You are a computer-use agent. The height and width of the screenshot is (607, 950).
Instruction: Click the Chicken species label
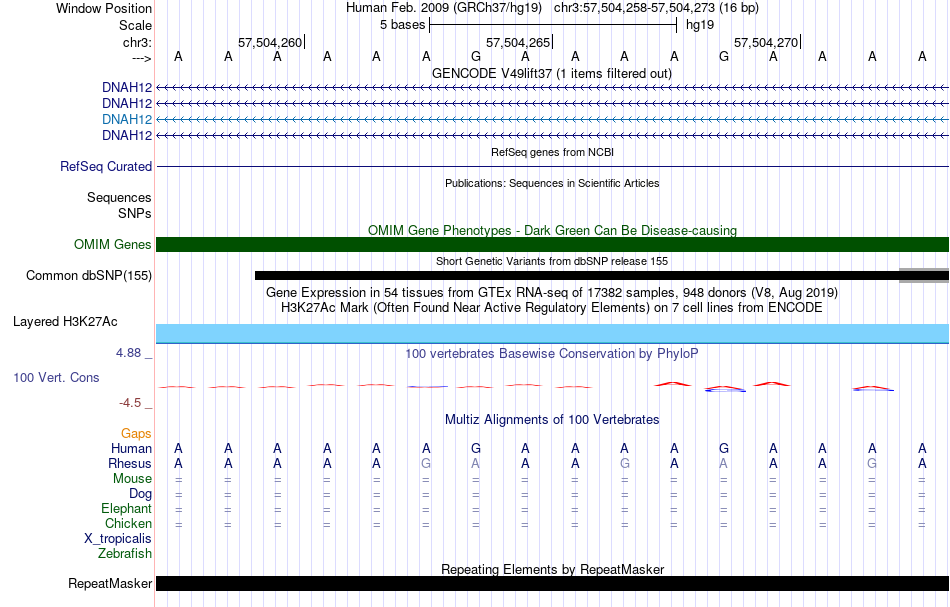point(128,523)
